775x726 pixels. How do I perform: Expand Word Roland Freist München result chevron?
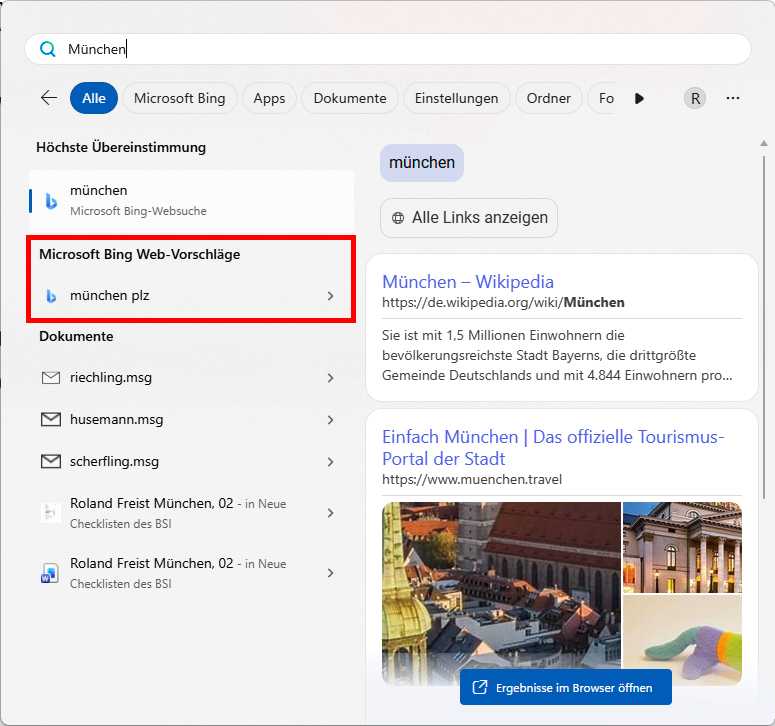[330, 573]
